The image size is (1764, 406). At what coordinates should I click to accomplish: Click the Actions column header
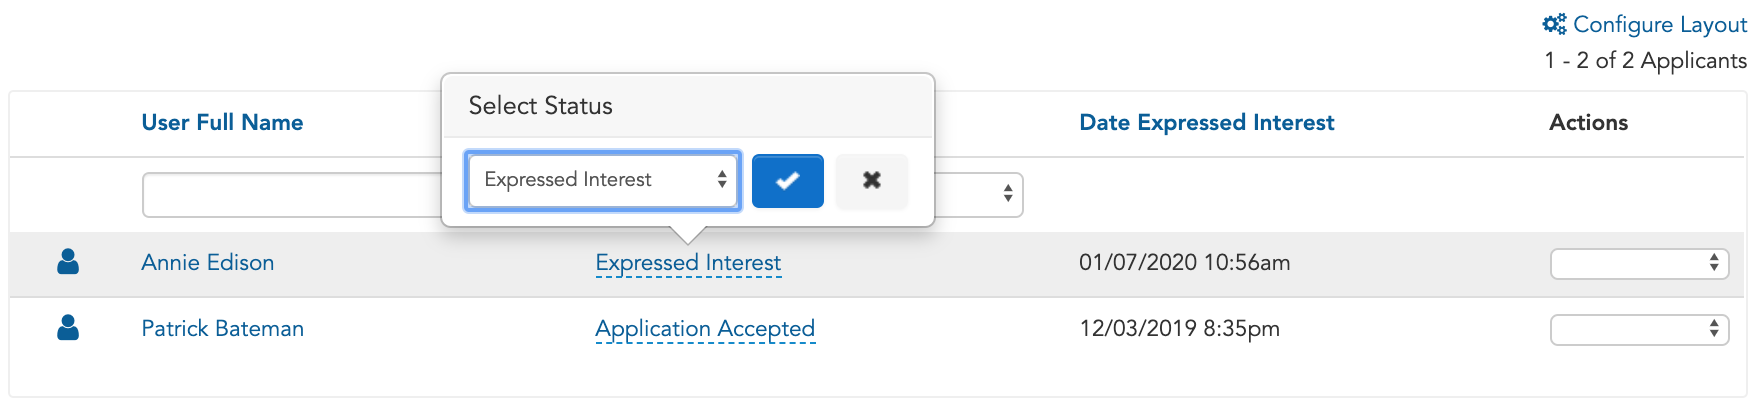click(x=1588, y=122)
